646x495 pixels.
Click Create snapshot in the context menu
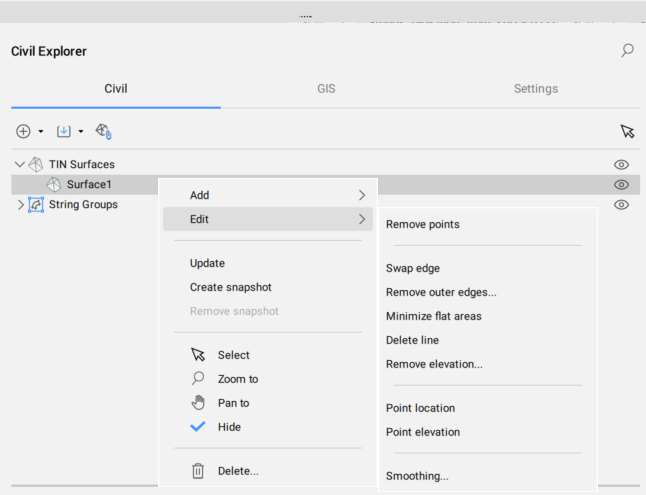point(230,287)
